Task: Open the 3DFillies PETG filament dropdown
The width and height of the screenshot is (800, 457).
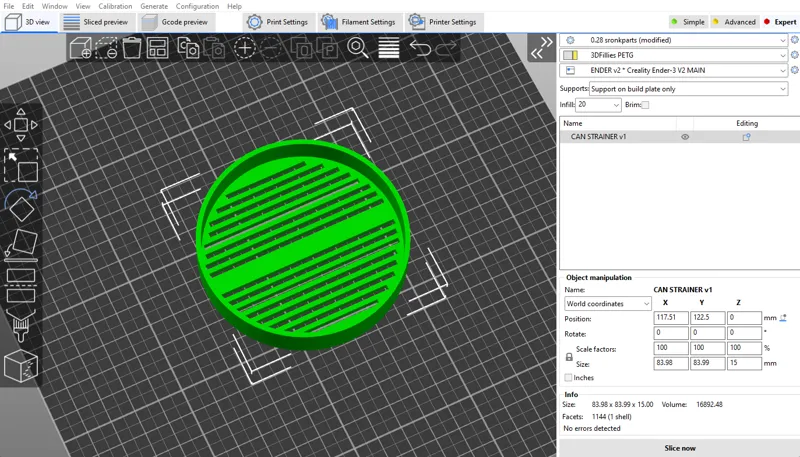Action: click(673, 55)
